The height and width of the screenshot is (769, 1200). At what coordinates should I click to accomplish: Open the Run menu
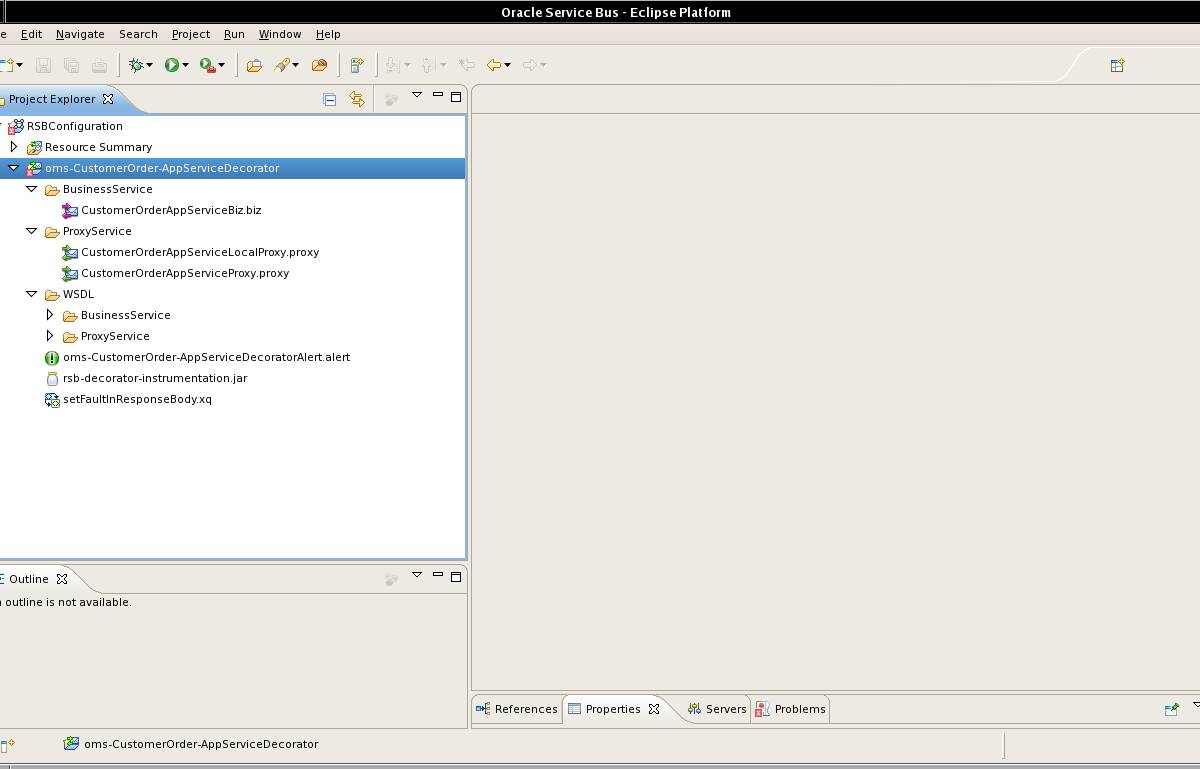coord(234,34)
